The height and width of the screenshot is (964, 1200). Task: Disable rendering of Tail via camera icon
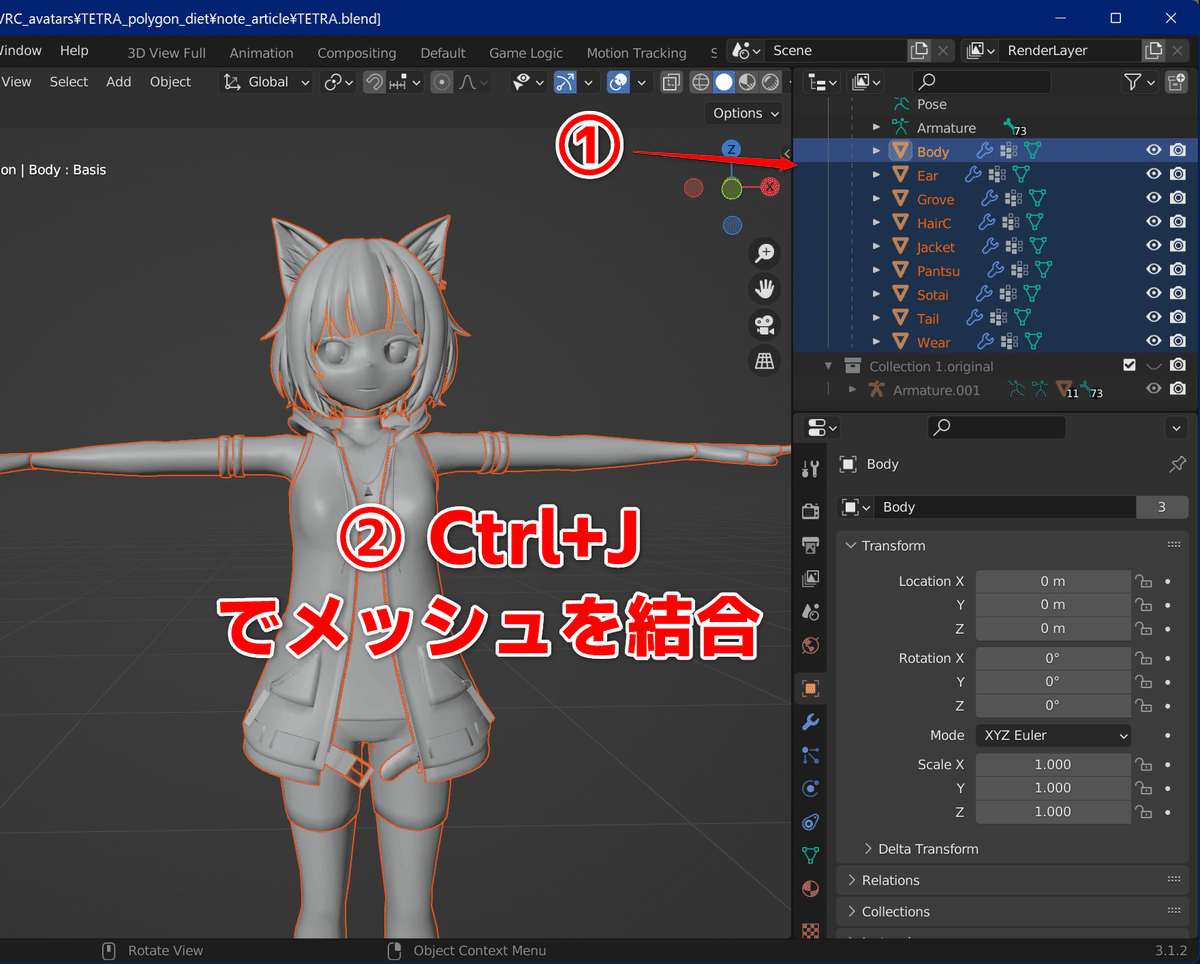1178,318
